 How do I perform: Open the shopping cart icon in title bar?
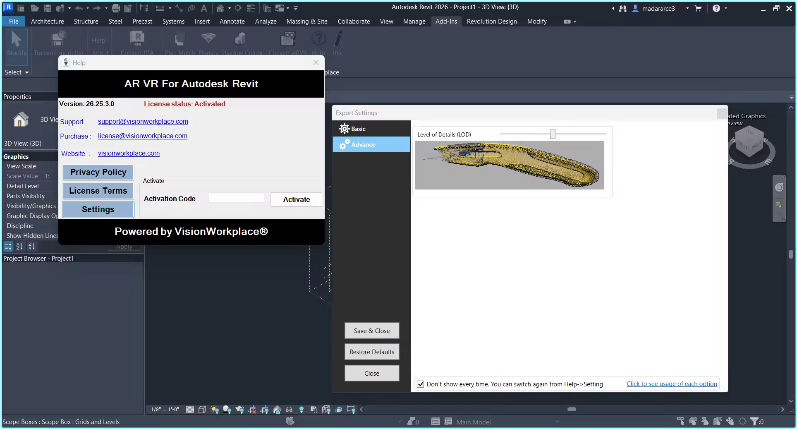[698, 8]
